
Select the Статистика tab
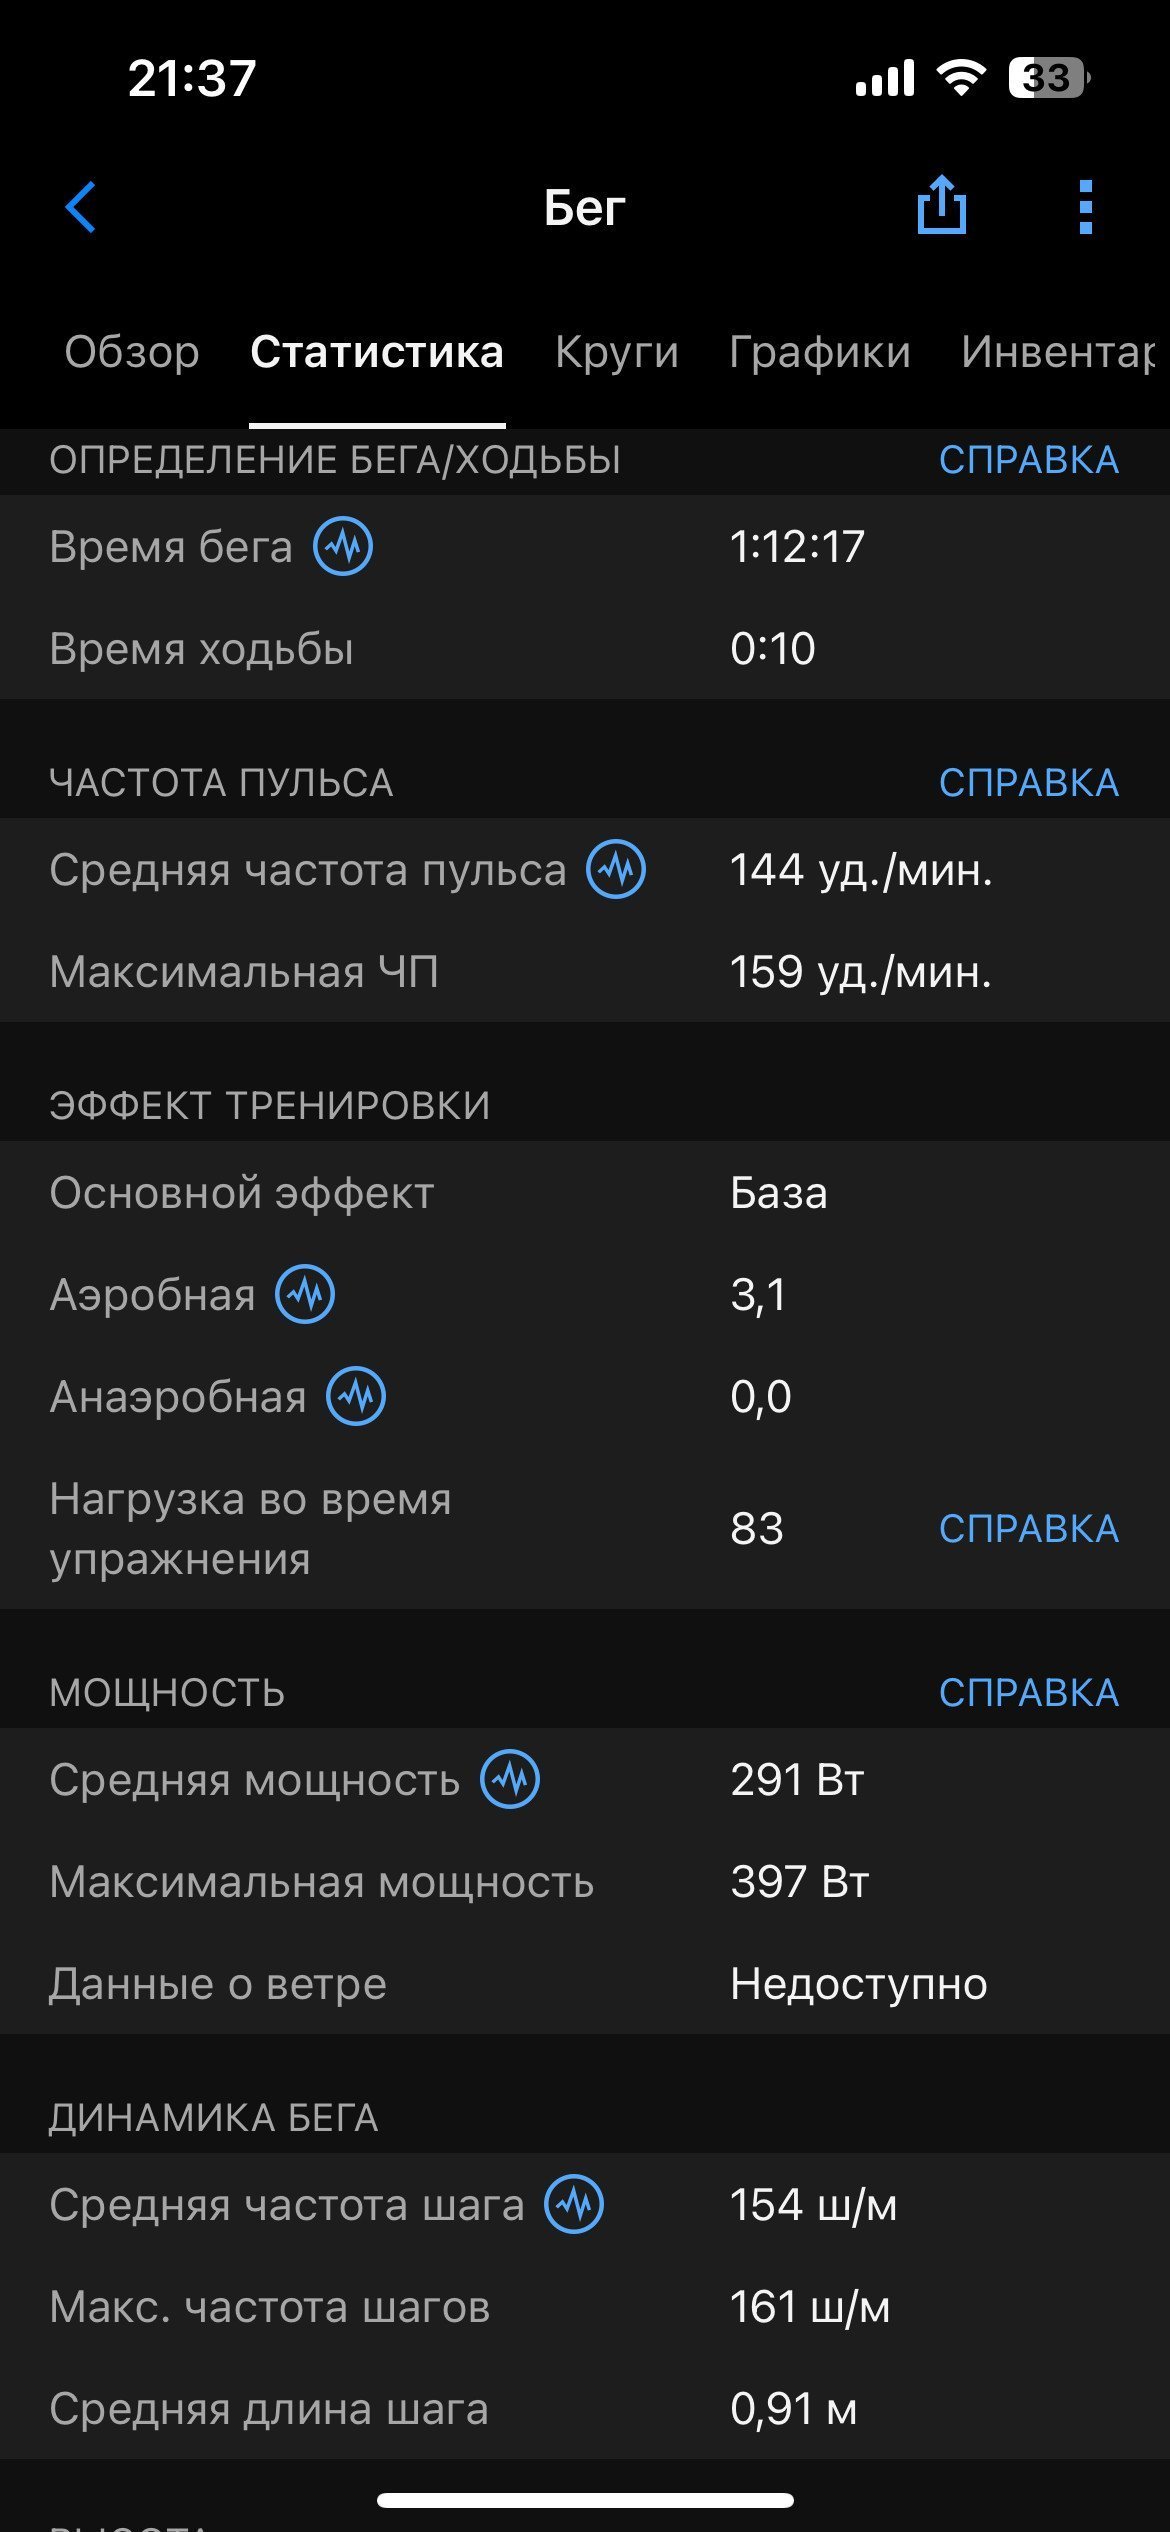377,352
